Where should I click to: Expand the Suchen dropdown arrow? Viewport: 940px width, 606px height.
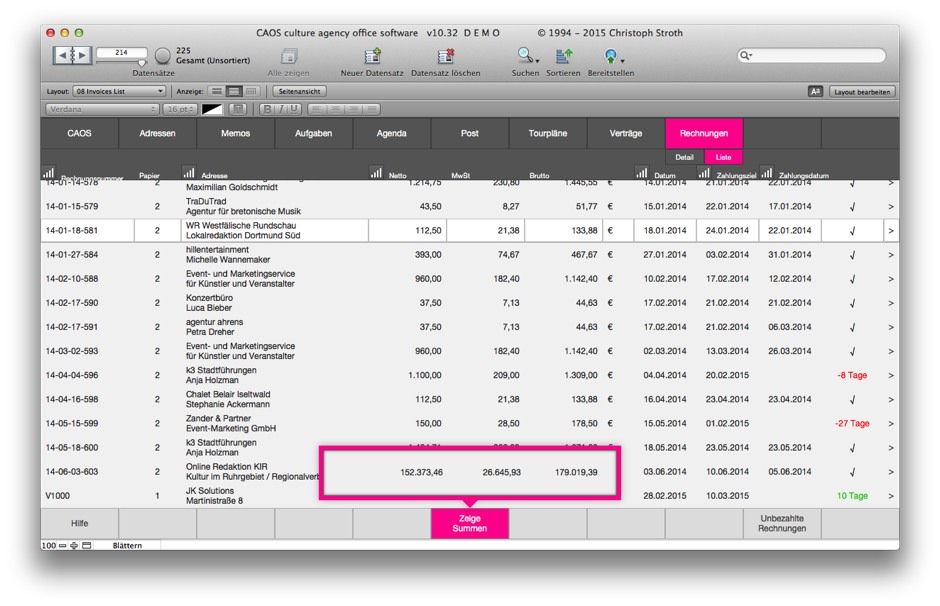[538, 61]
